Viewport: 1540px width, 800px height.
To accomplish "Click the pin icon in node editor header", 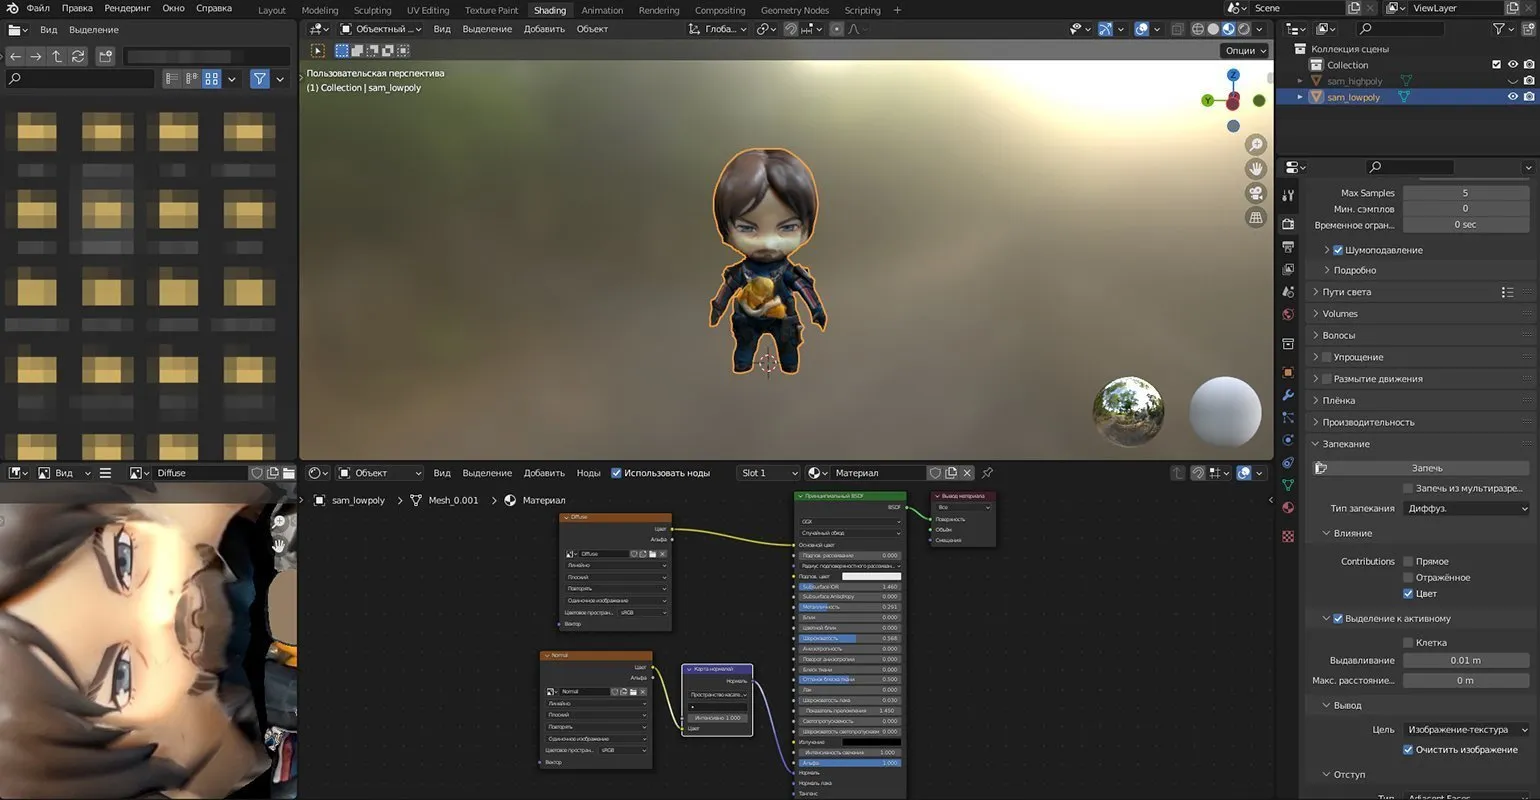I will tap(987, 473).
